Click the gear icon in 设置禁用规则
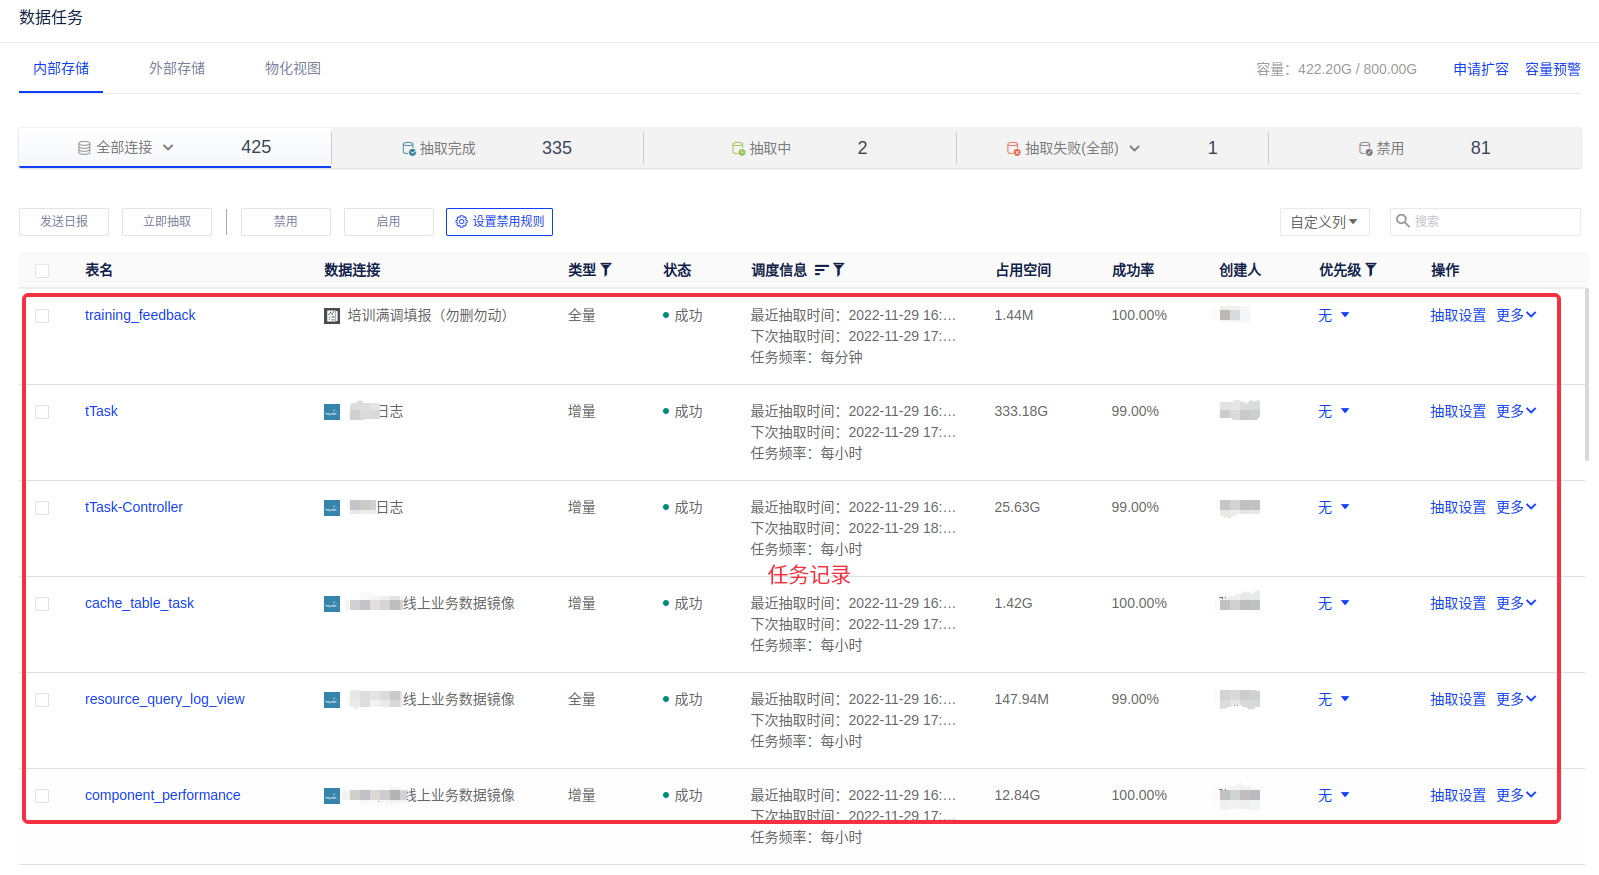Screen dimensions: 1599x875 [x=462, y=222]
